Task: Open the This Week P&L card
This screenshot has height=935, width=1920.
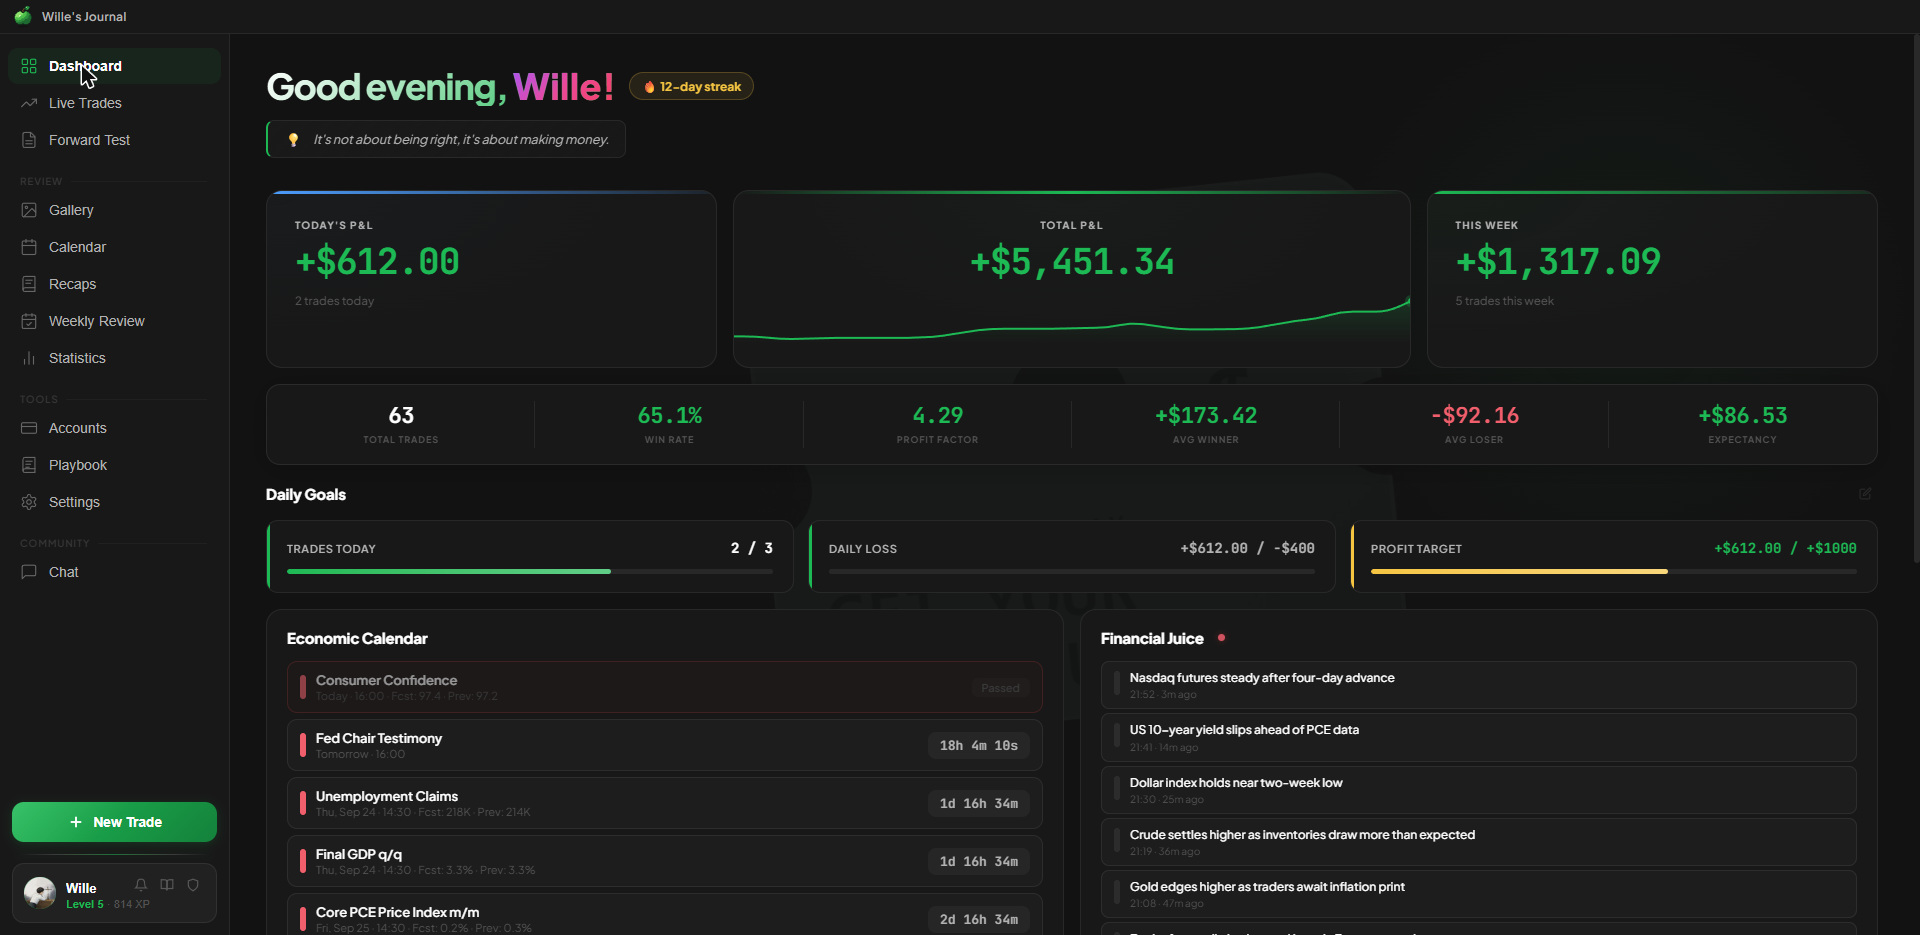Action: click(1652, 279)
